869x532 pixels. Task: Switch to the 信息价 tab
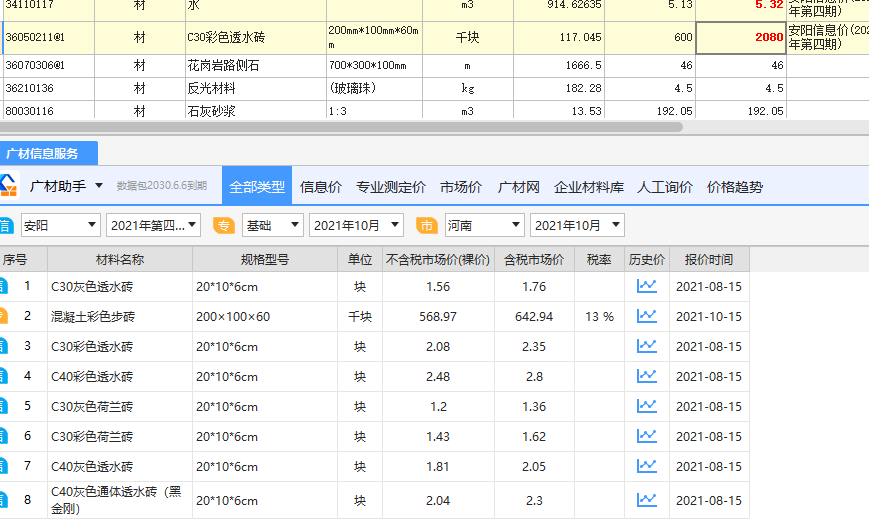pyautogui.click(x=321, y=187)
